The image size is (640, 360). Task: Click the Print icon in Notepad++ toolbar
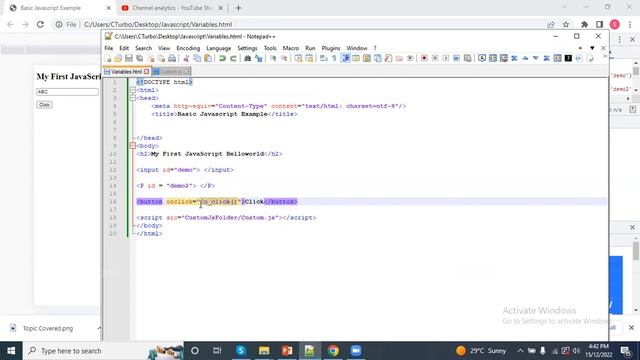click(172, 58)
